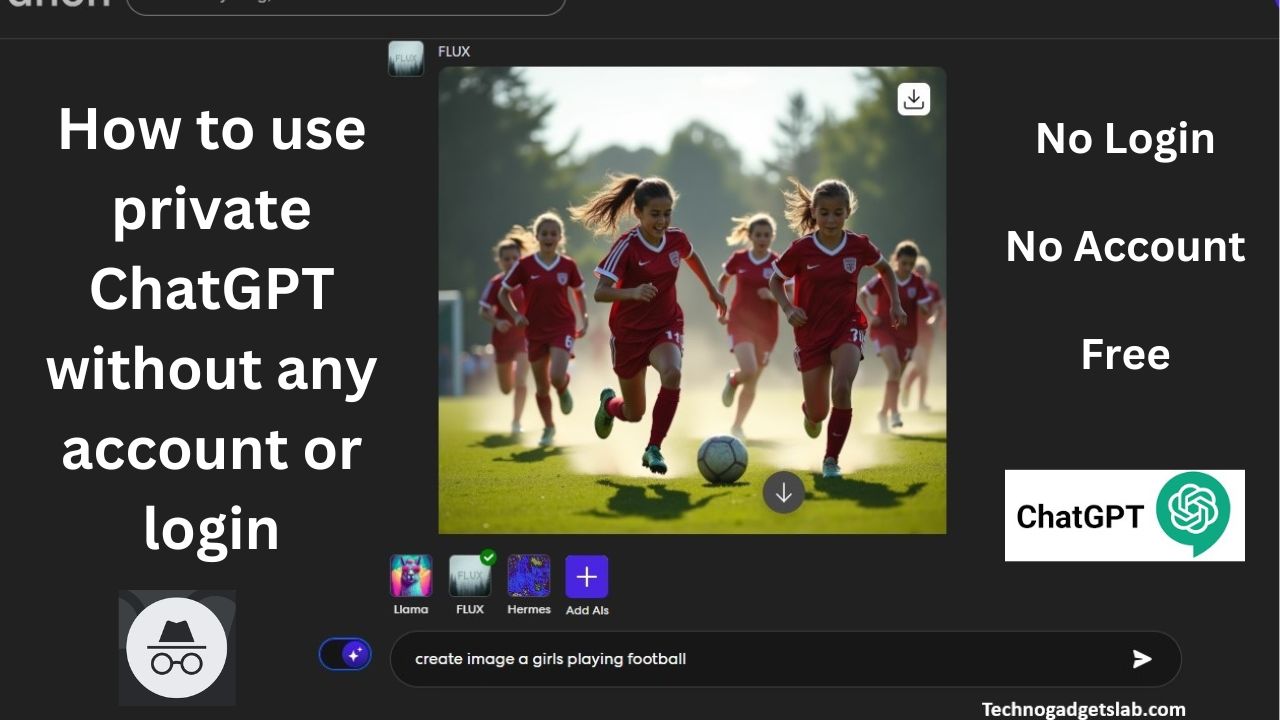Viewport: 1280px width, 720px height.
Task: Download the generated football image
Action: click(913, 99)
